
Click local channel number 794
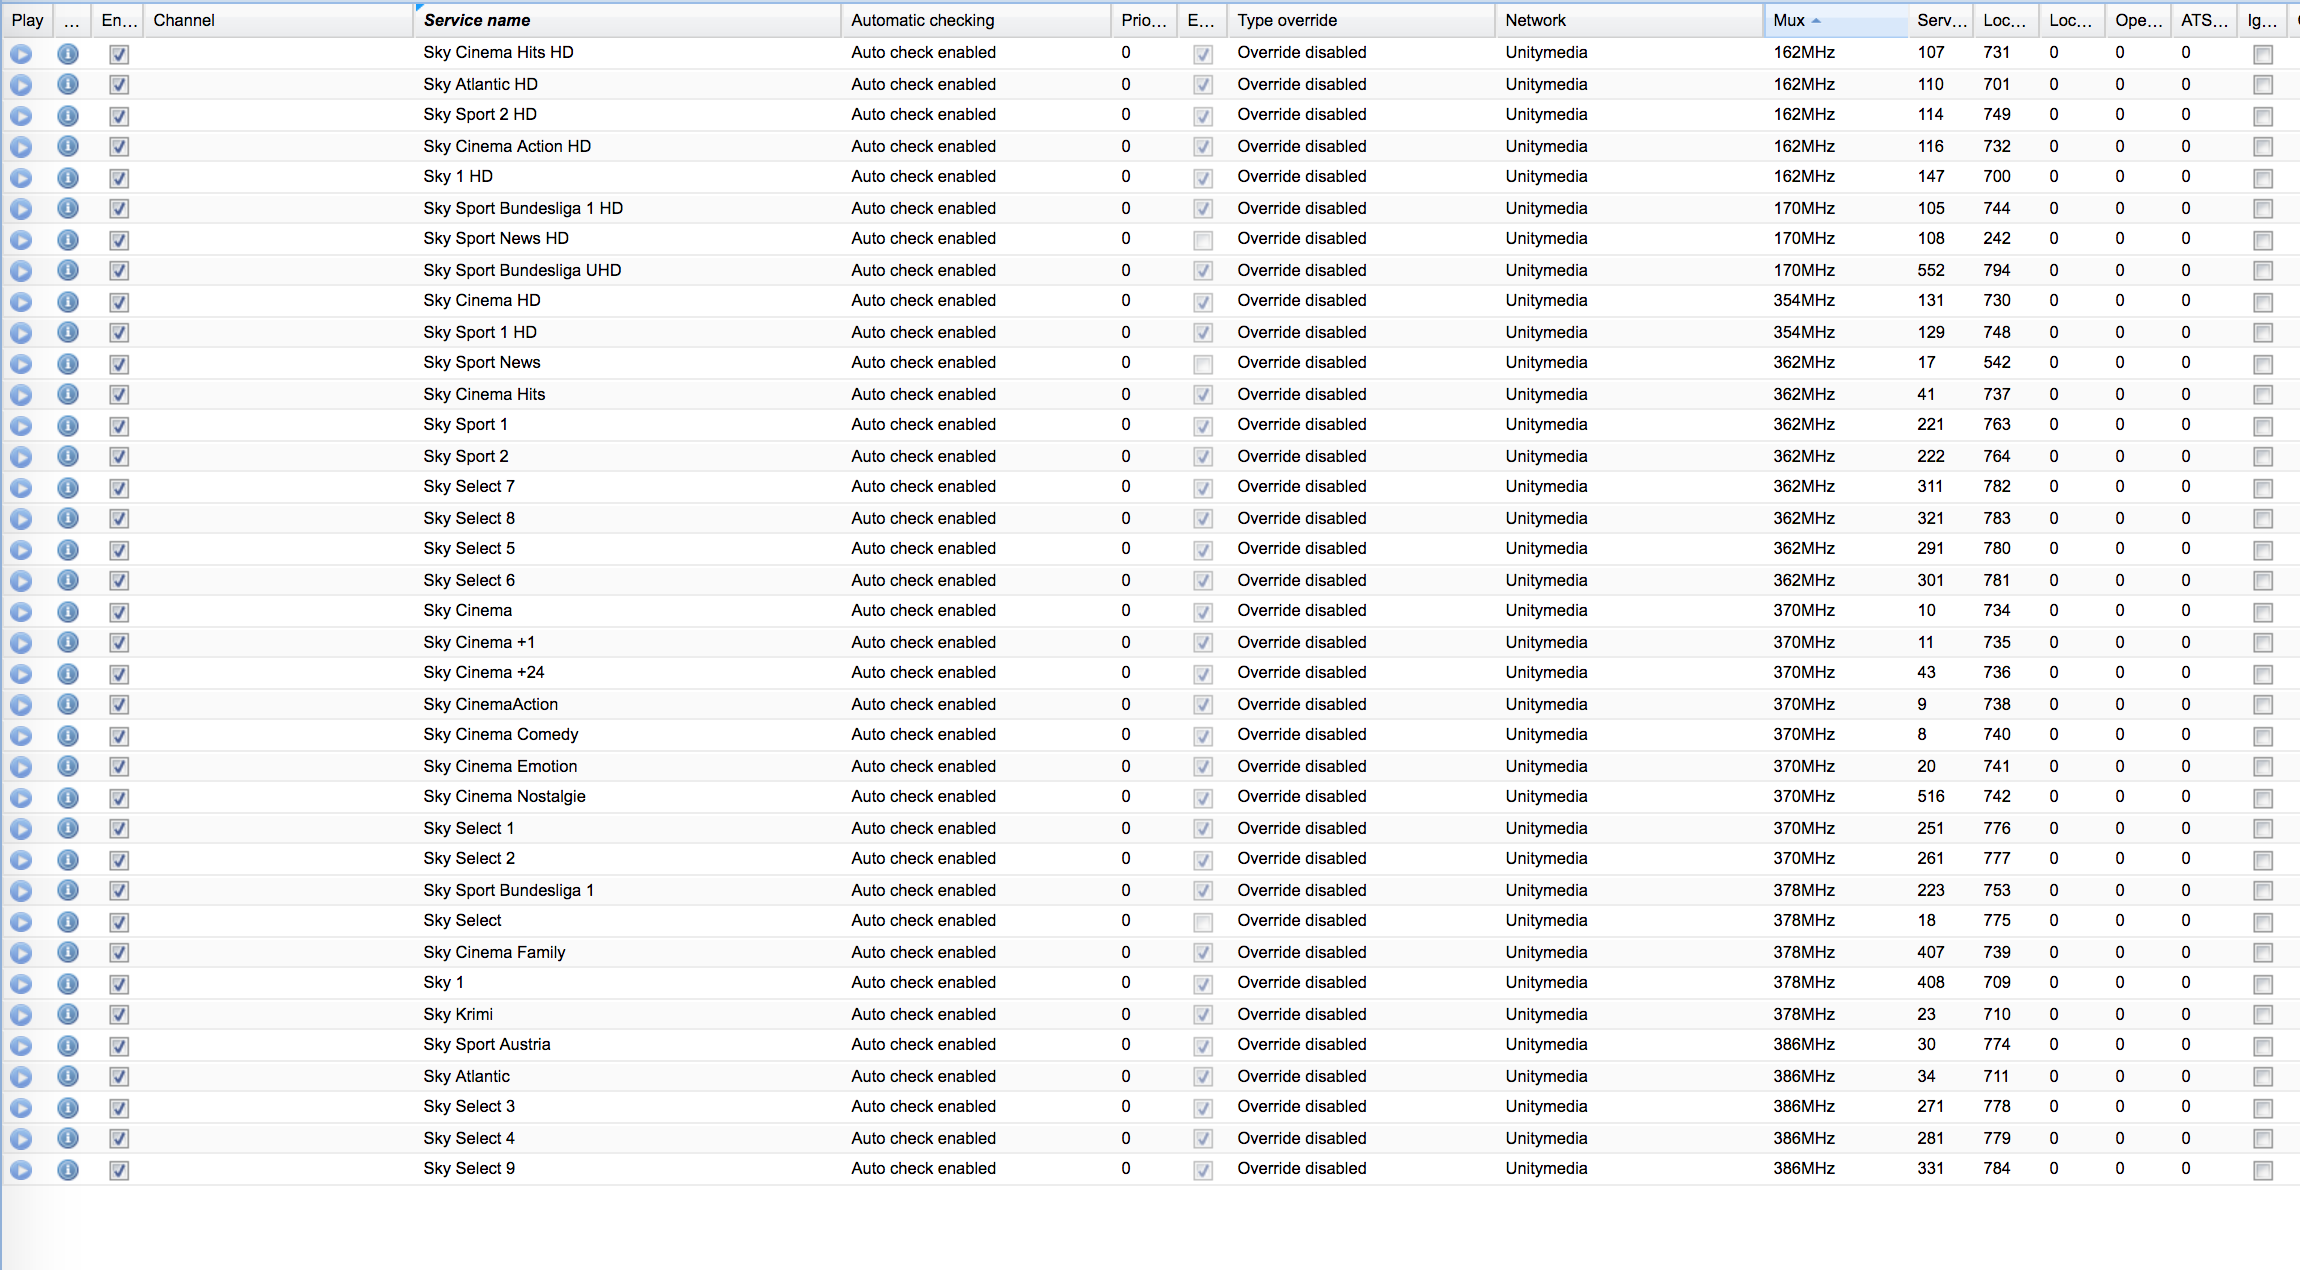[1997, 270]
